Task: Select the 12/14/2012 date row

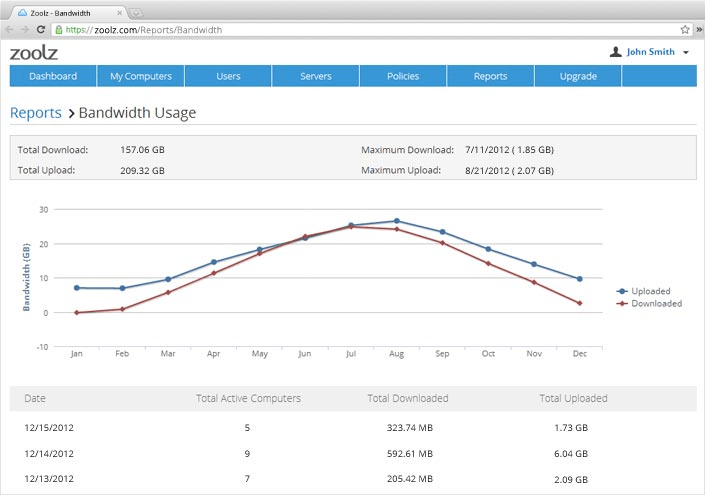Action: click(353, 454)
